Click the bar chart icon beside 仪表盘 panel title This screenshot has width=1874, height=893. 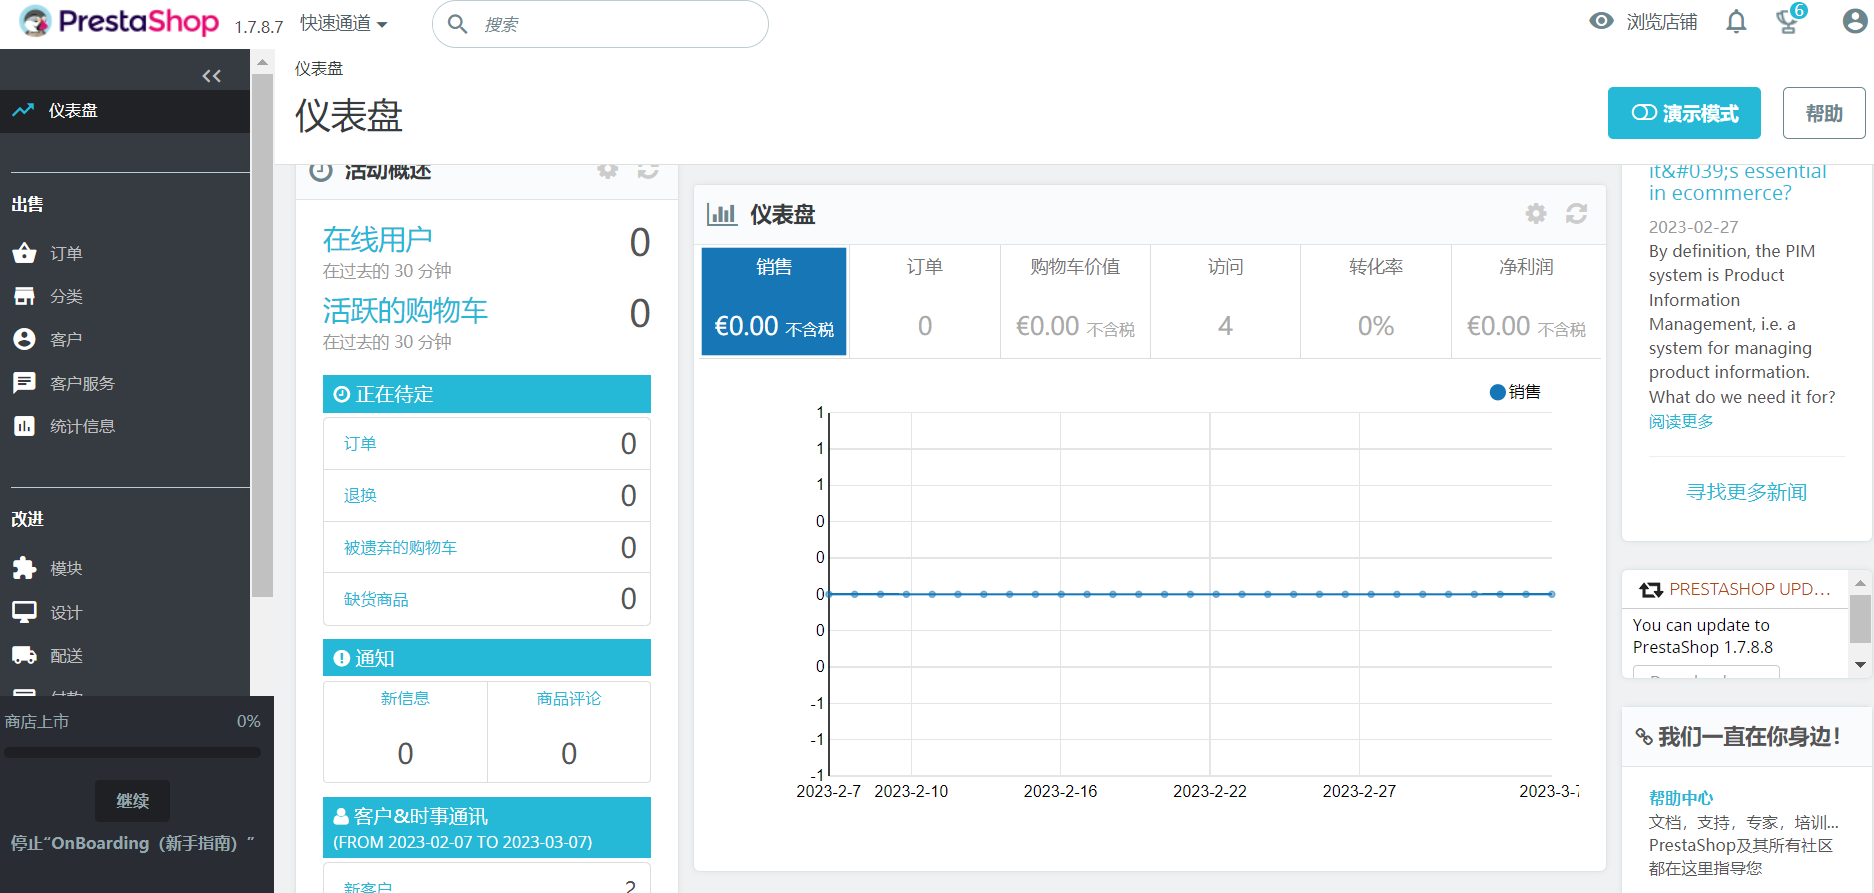(x=721, y=214)
